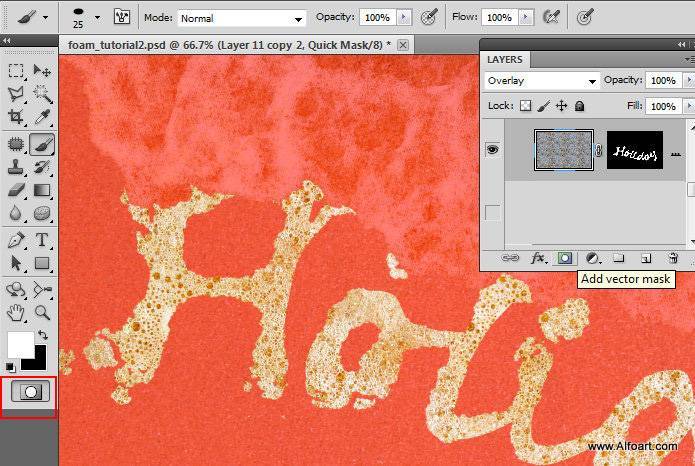Switch to the foam_tutorial2.psd document tab

(x=228, y=46)
